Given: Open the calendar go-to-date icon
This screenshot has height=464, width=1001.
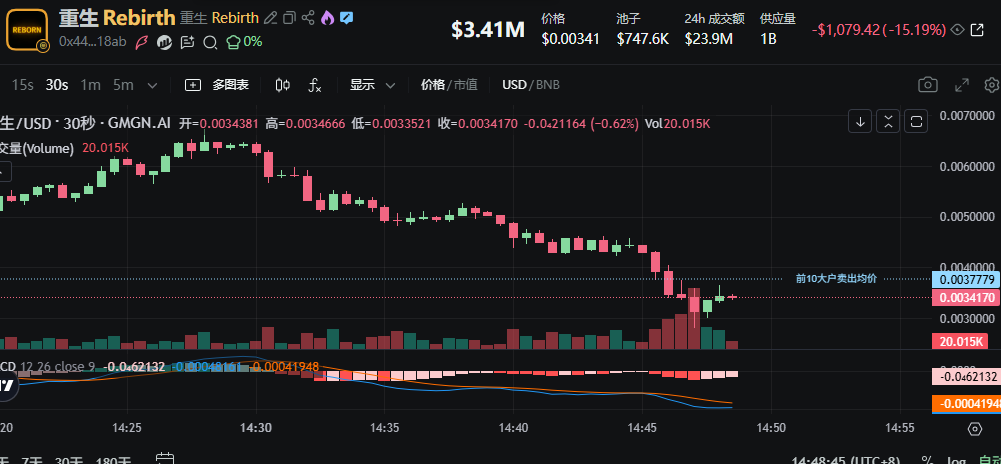Looking at the screenshot, I should [165, 458].
